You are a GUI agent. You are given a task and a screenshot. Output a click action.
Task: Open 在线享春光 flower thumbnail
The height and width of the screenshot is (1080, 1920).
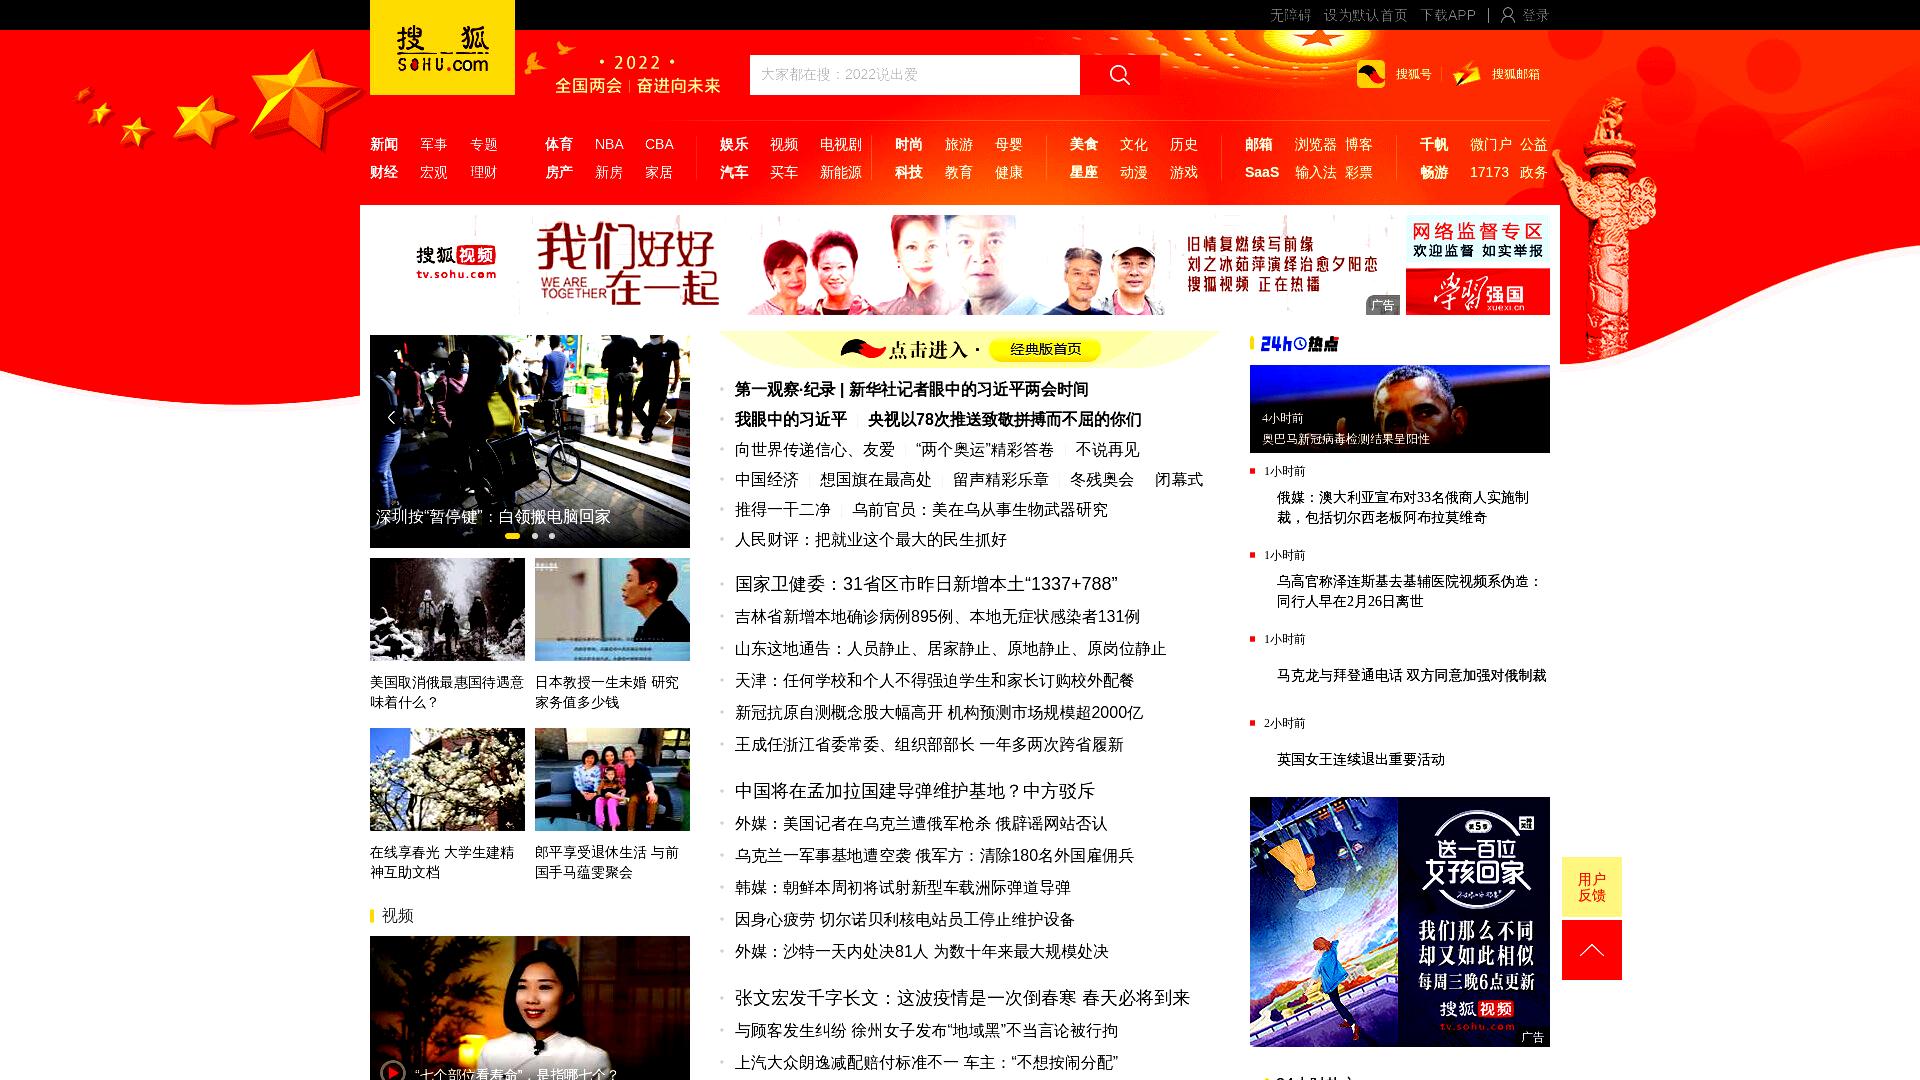tap(447, 779)
